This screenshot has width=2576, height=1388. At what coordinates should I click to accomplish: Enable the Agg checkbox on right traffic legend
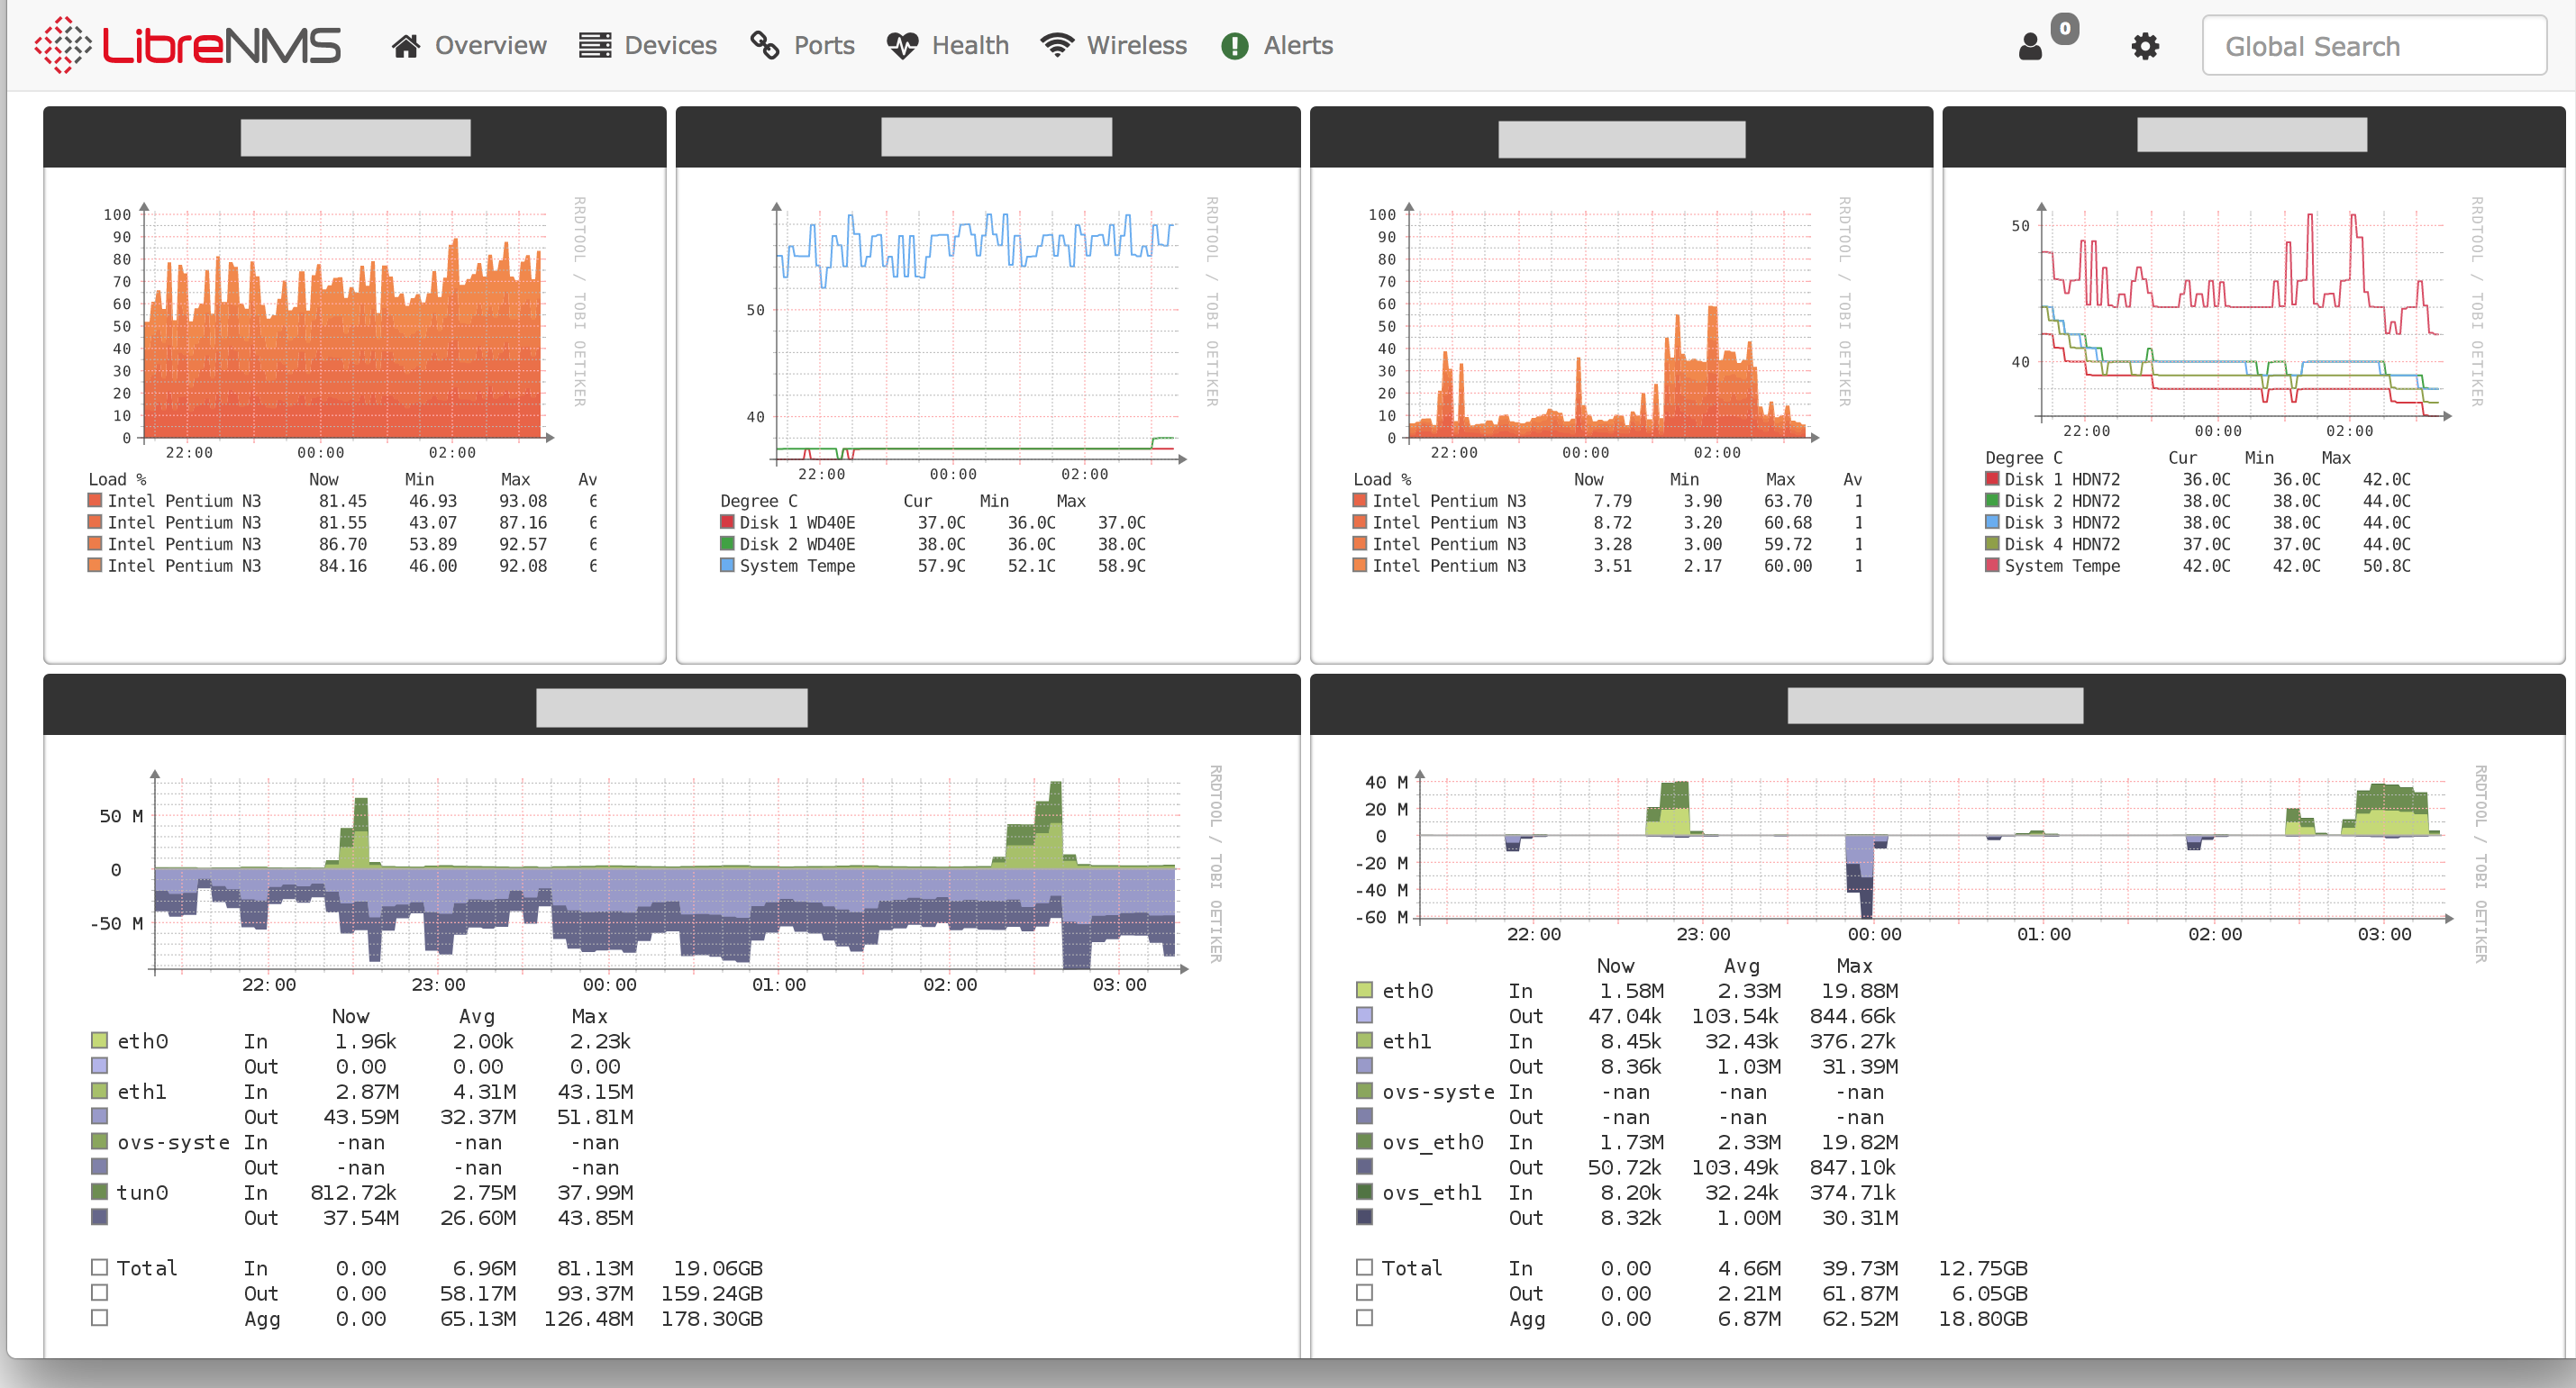[x=1364, y=1318]
